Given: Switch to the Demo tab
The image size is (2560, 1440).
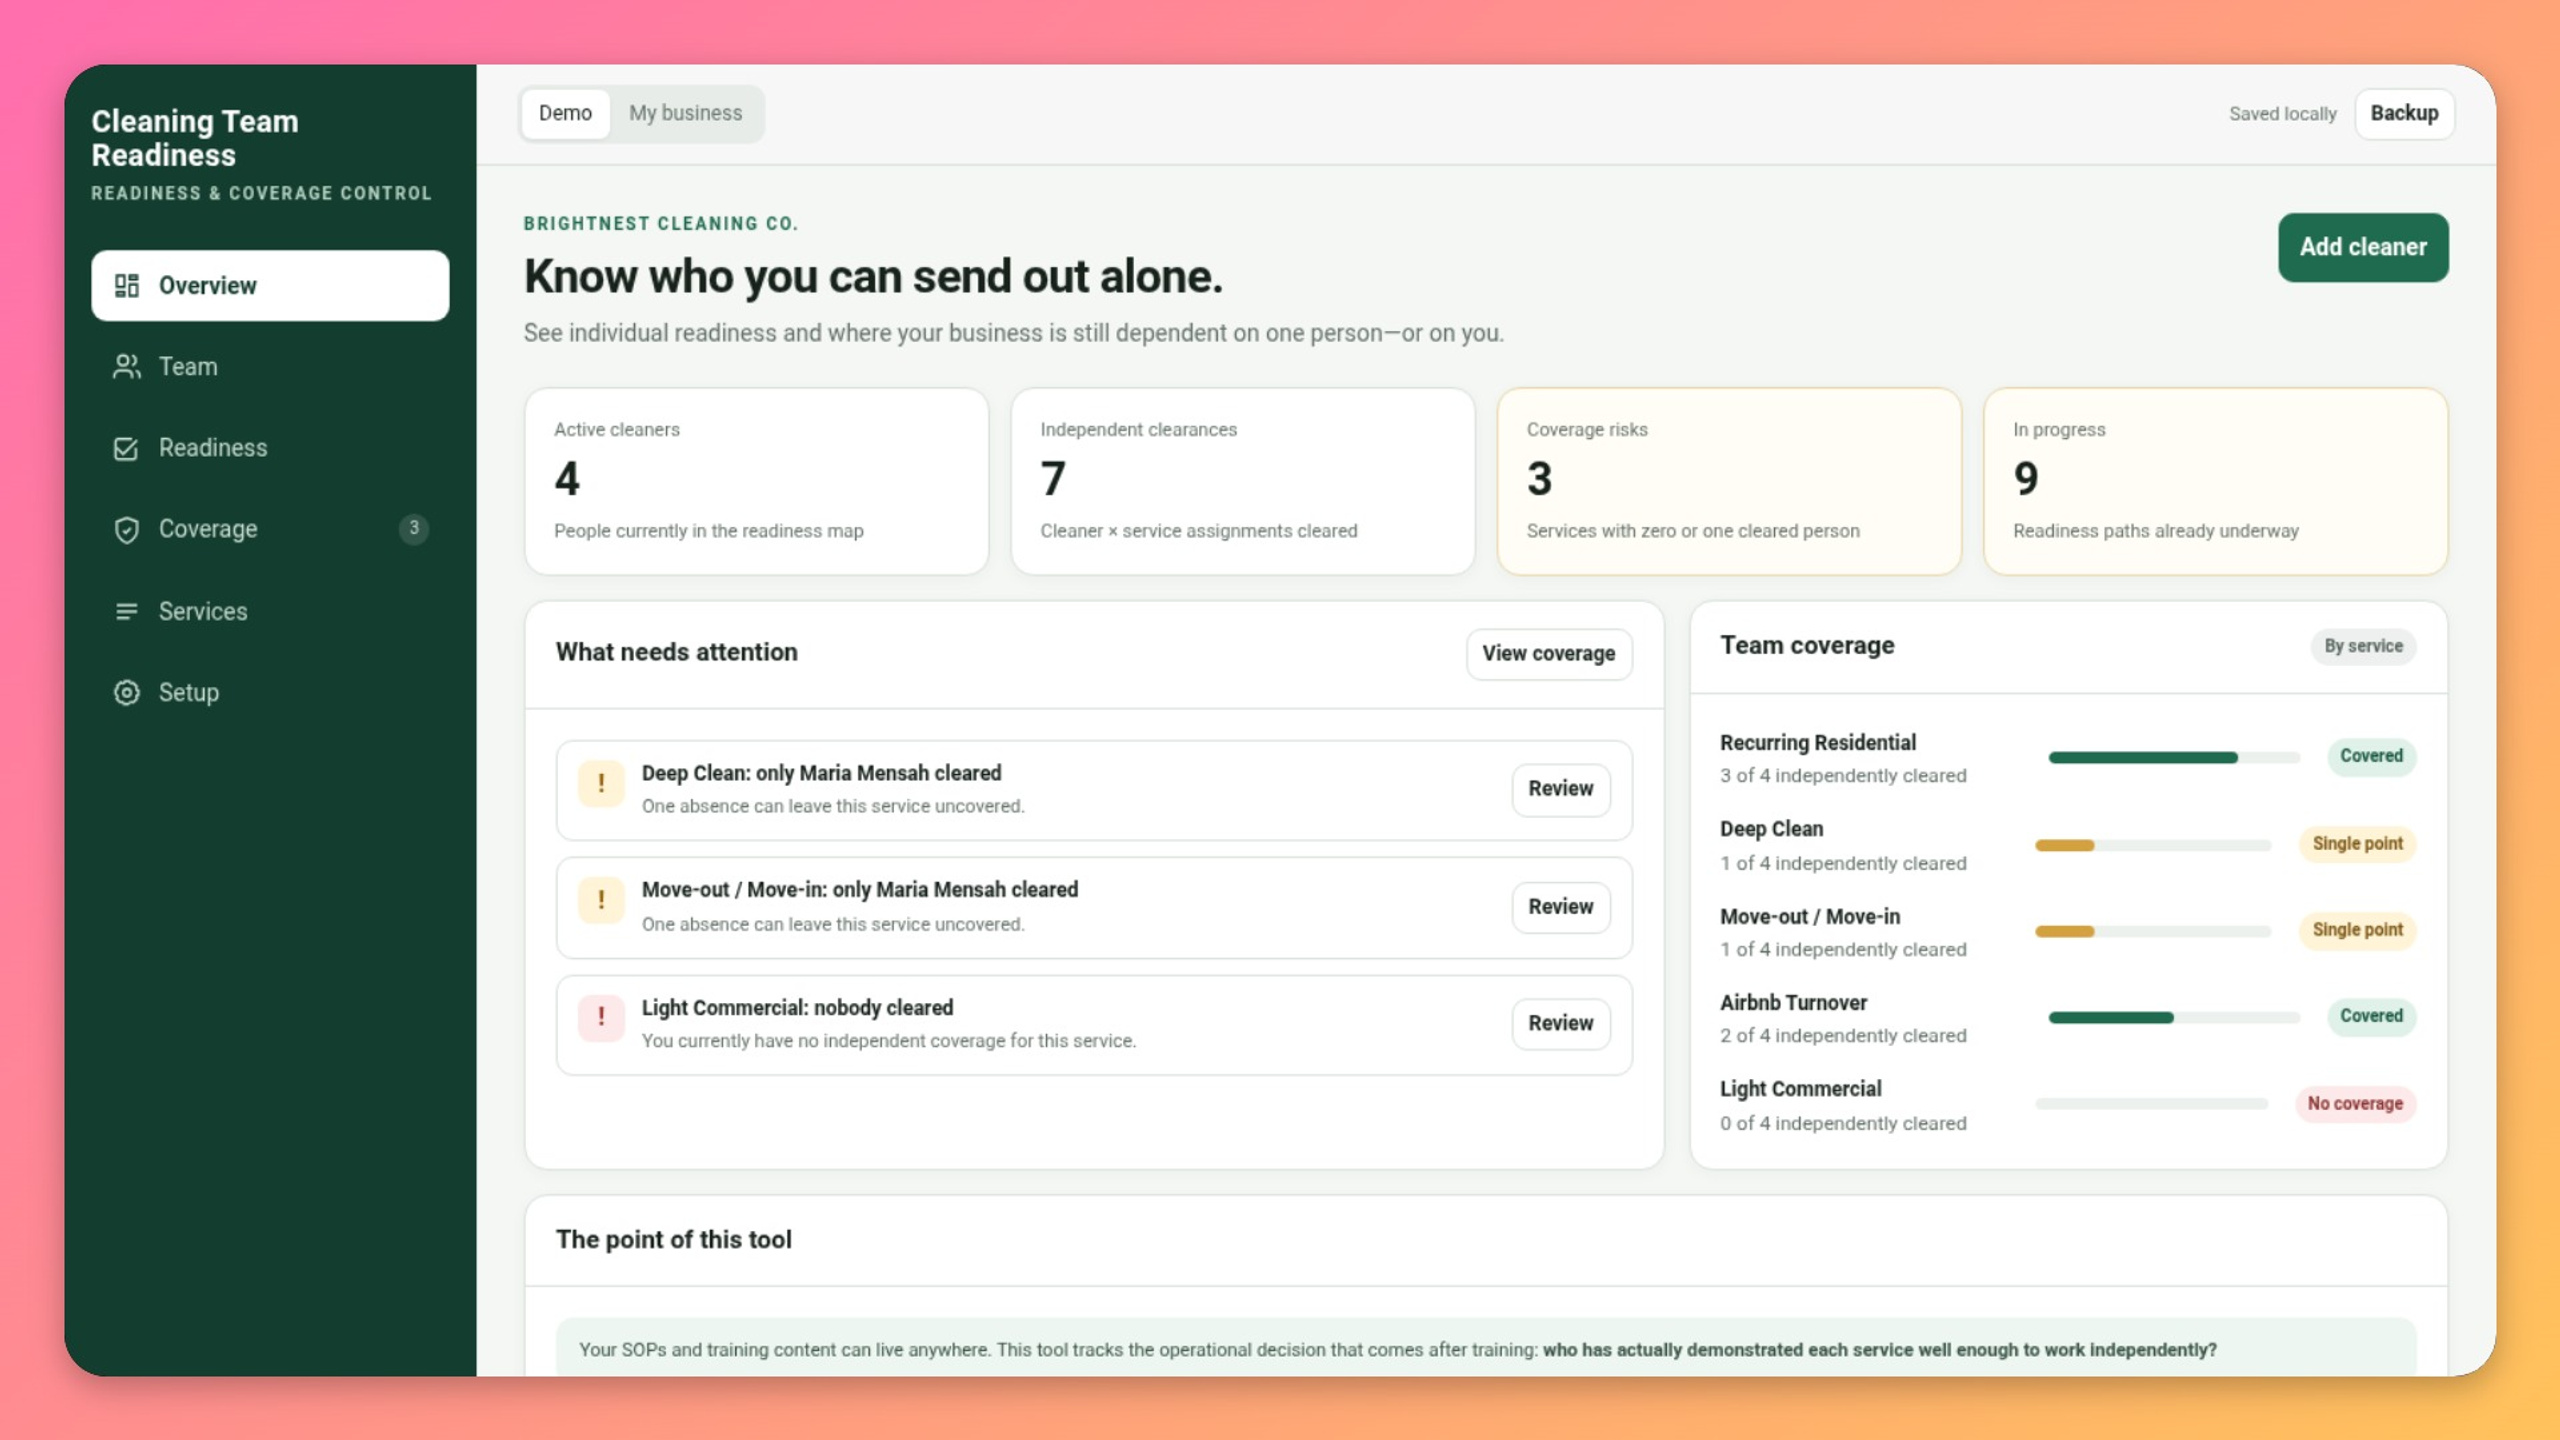Looking at the screenshot, I should coord(565,113).
